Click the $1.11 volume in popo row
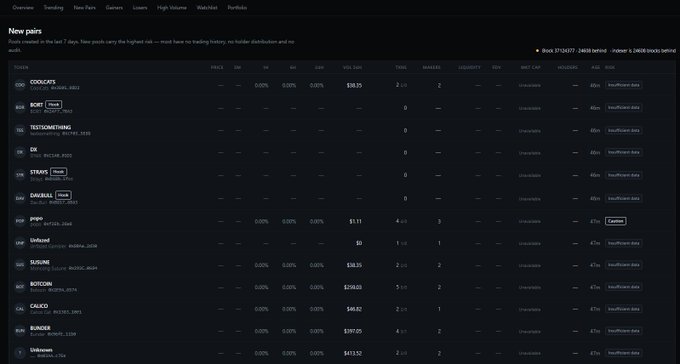 [x=355, y=222]
